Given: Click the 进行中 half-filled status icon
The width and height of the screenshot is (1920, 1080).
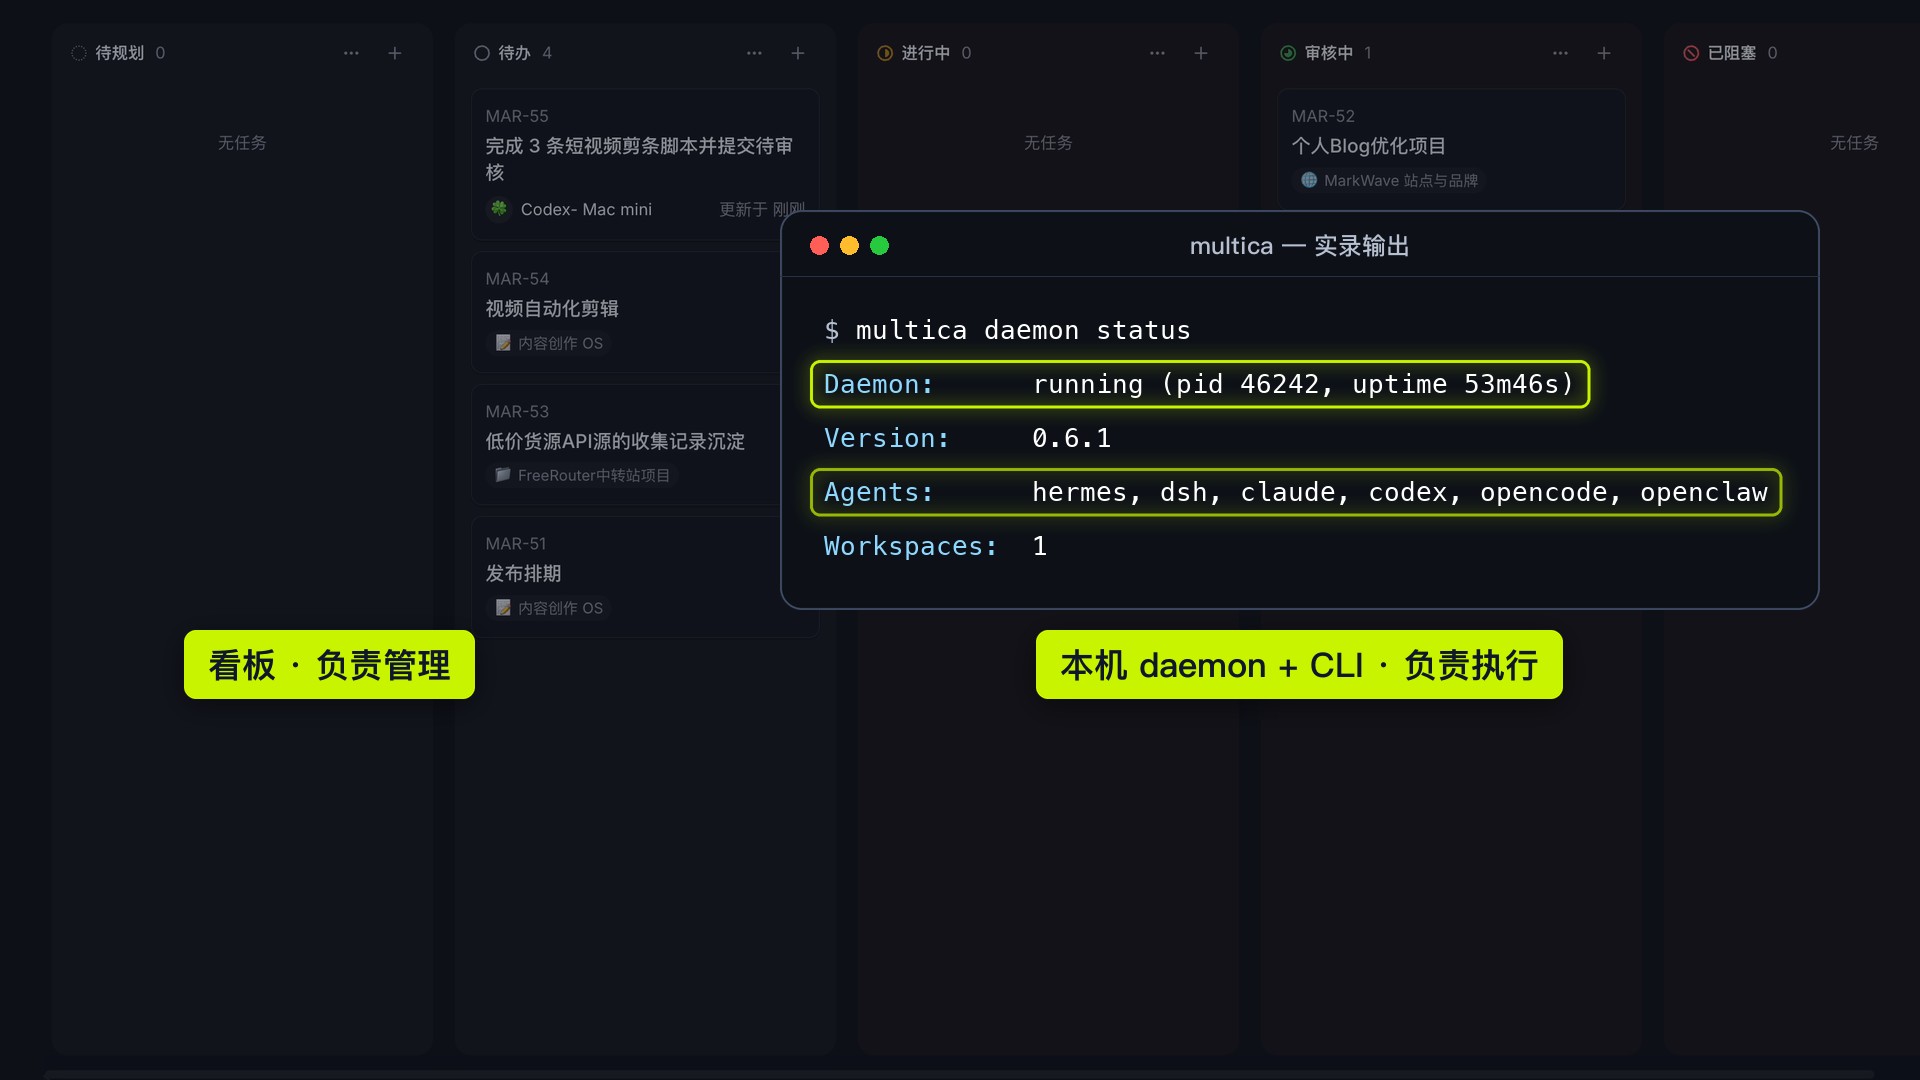Looking at the screenshot, I should 885,53.
